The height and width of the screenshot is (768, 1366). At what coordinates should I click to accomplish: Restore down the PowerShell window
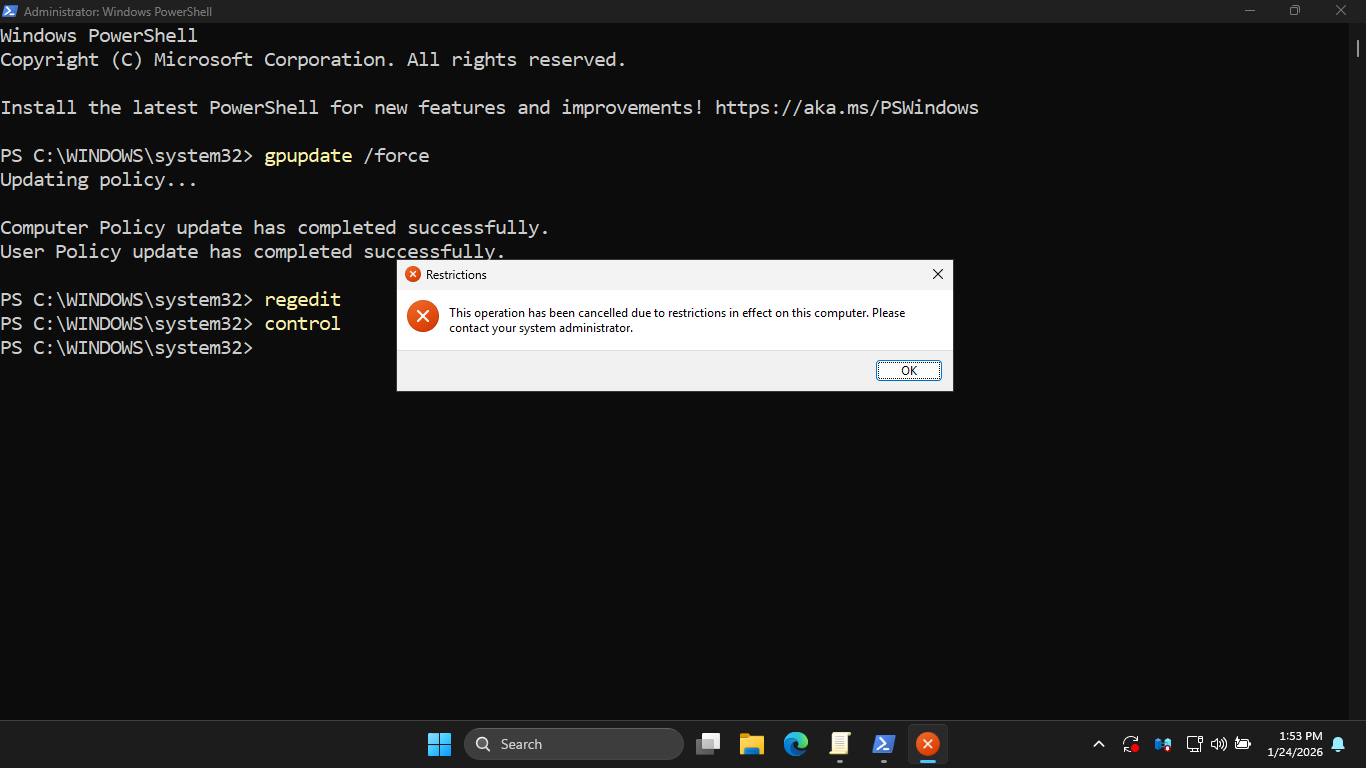coord(1295,11)
